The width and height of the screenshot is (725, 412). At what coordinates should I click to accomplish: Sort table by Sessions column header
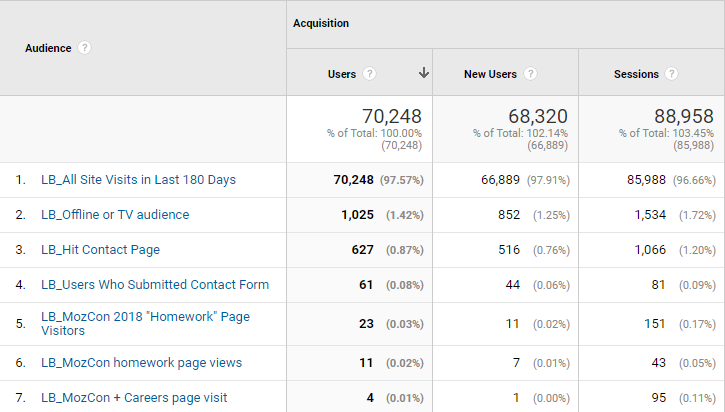tap(636, 74)
